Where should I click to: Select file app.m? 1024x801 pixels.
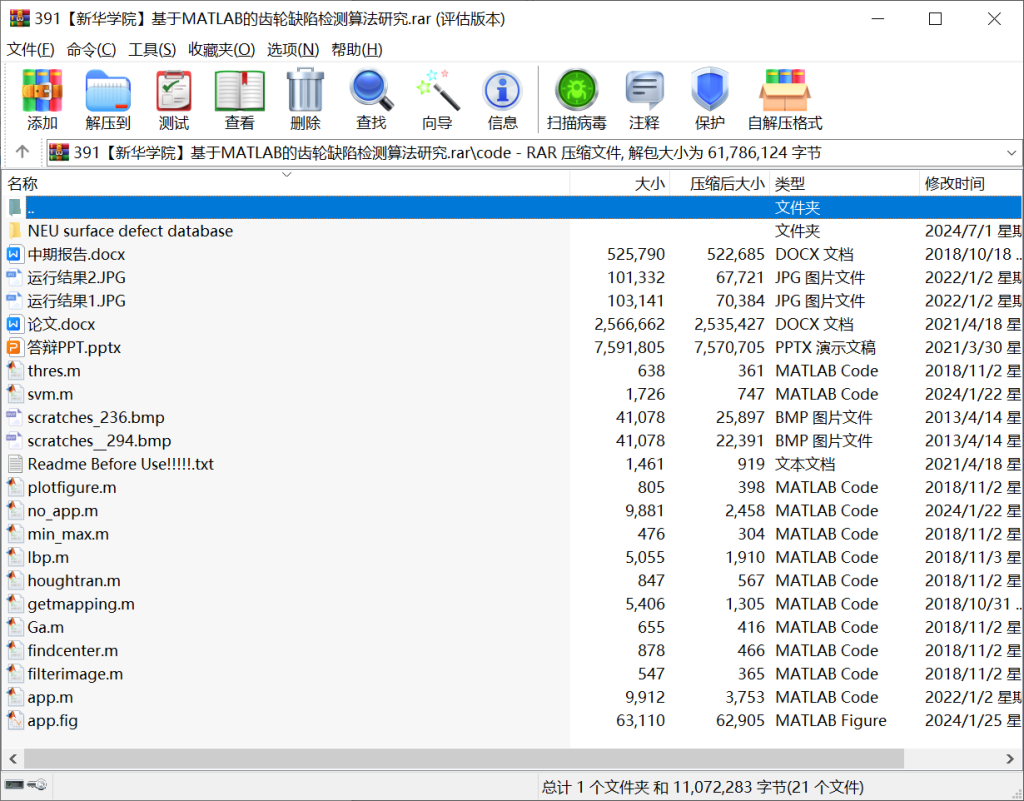pyautogui.click(x=50, y=697)
